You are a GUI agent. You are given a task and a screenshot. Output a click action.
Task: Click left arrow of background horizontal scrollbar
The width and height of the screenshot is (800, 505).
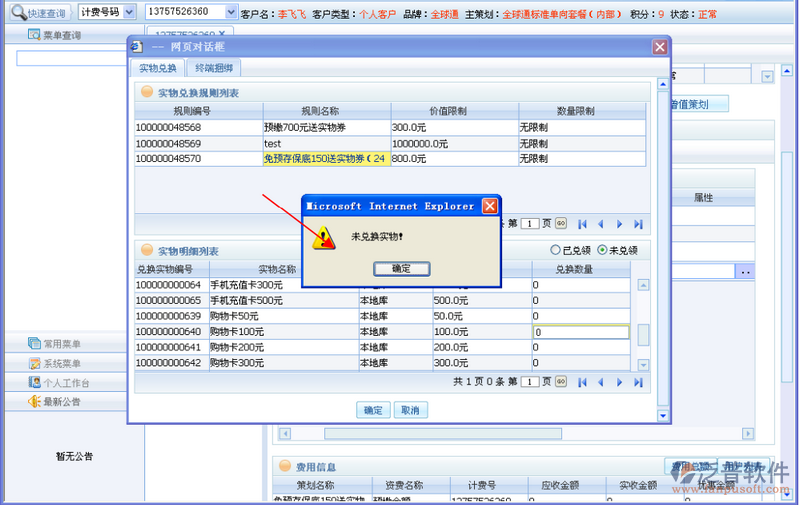(x=285, y=434)
